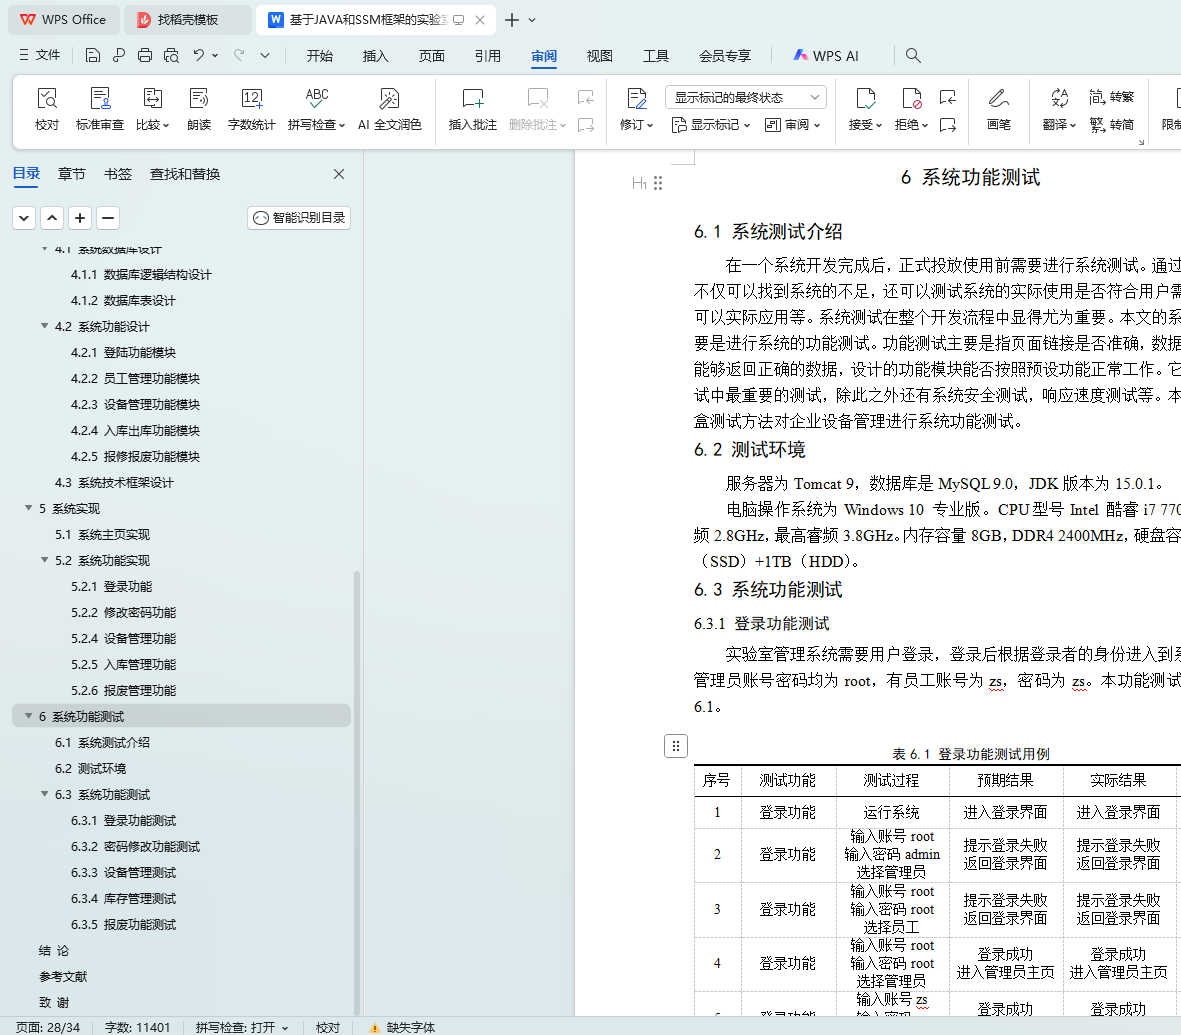The width and height of the screenshot is (1181, 1035).
Task: Click the table move handle icon
Action: pyautogui.click(x=676, y=746)
